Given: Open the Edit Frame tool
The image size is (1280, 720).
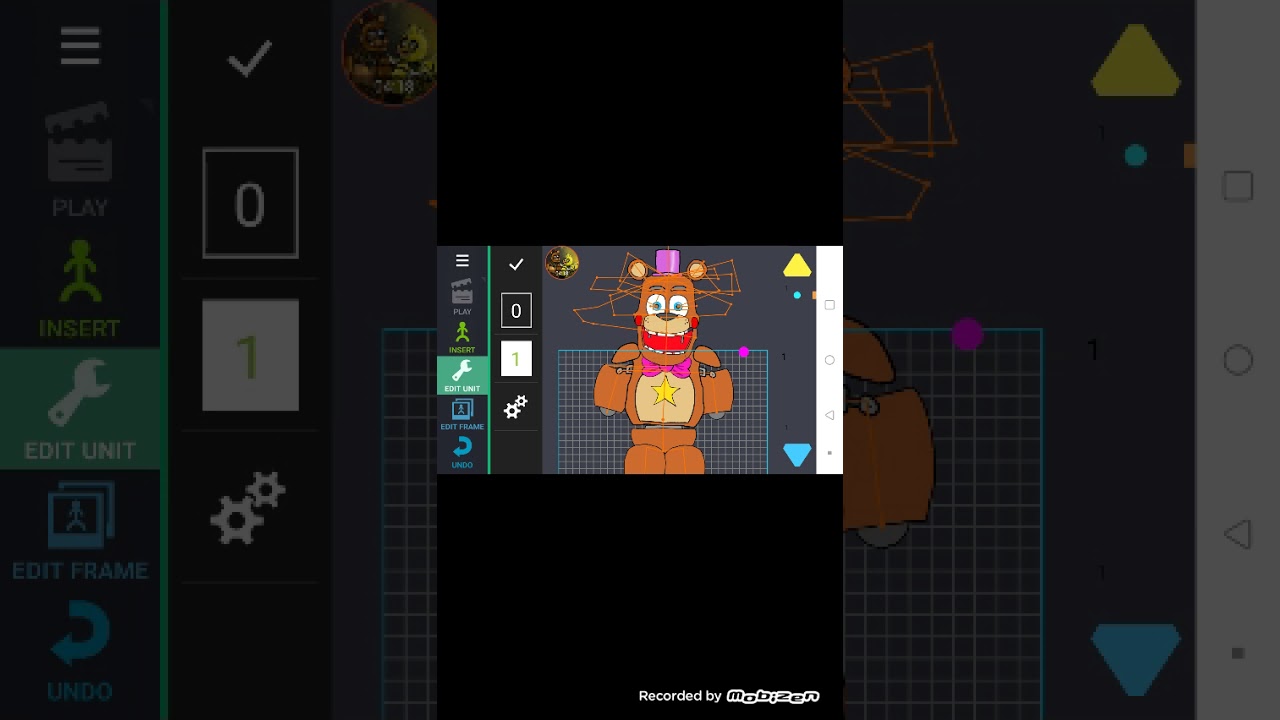Looking at the screenshot, I should point(462,414).
